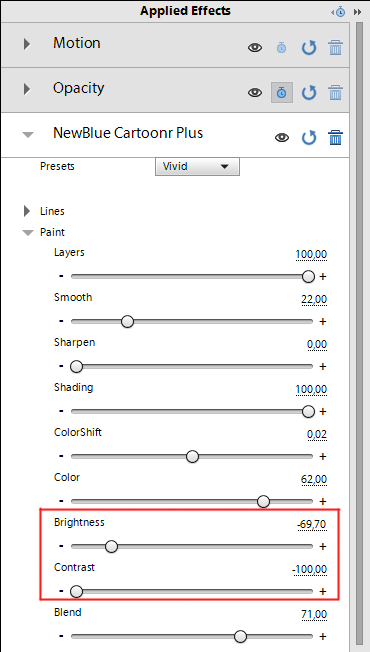This screenshot has width=370, height=652.
Task: Click the Smooth slider handle
Action: (127, 321)
